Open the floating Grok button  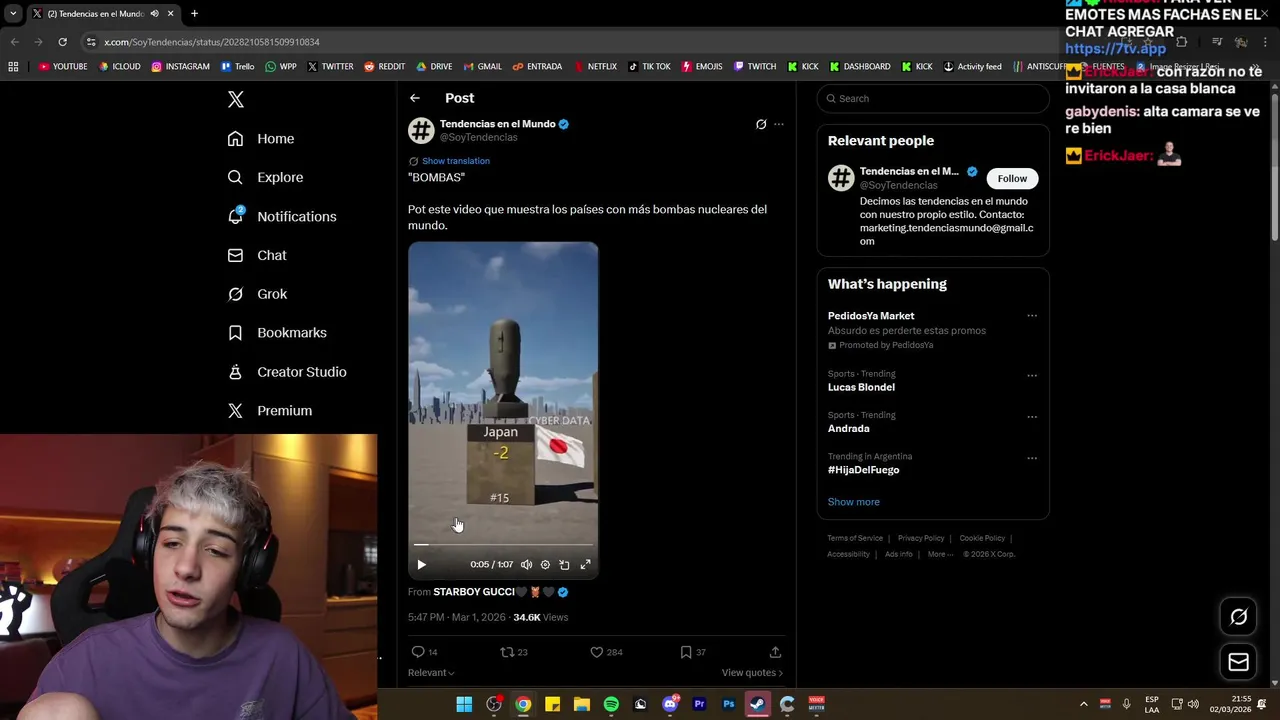click(1238, 617)
